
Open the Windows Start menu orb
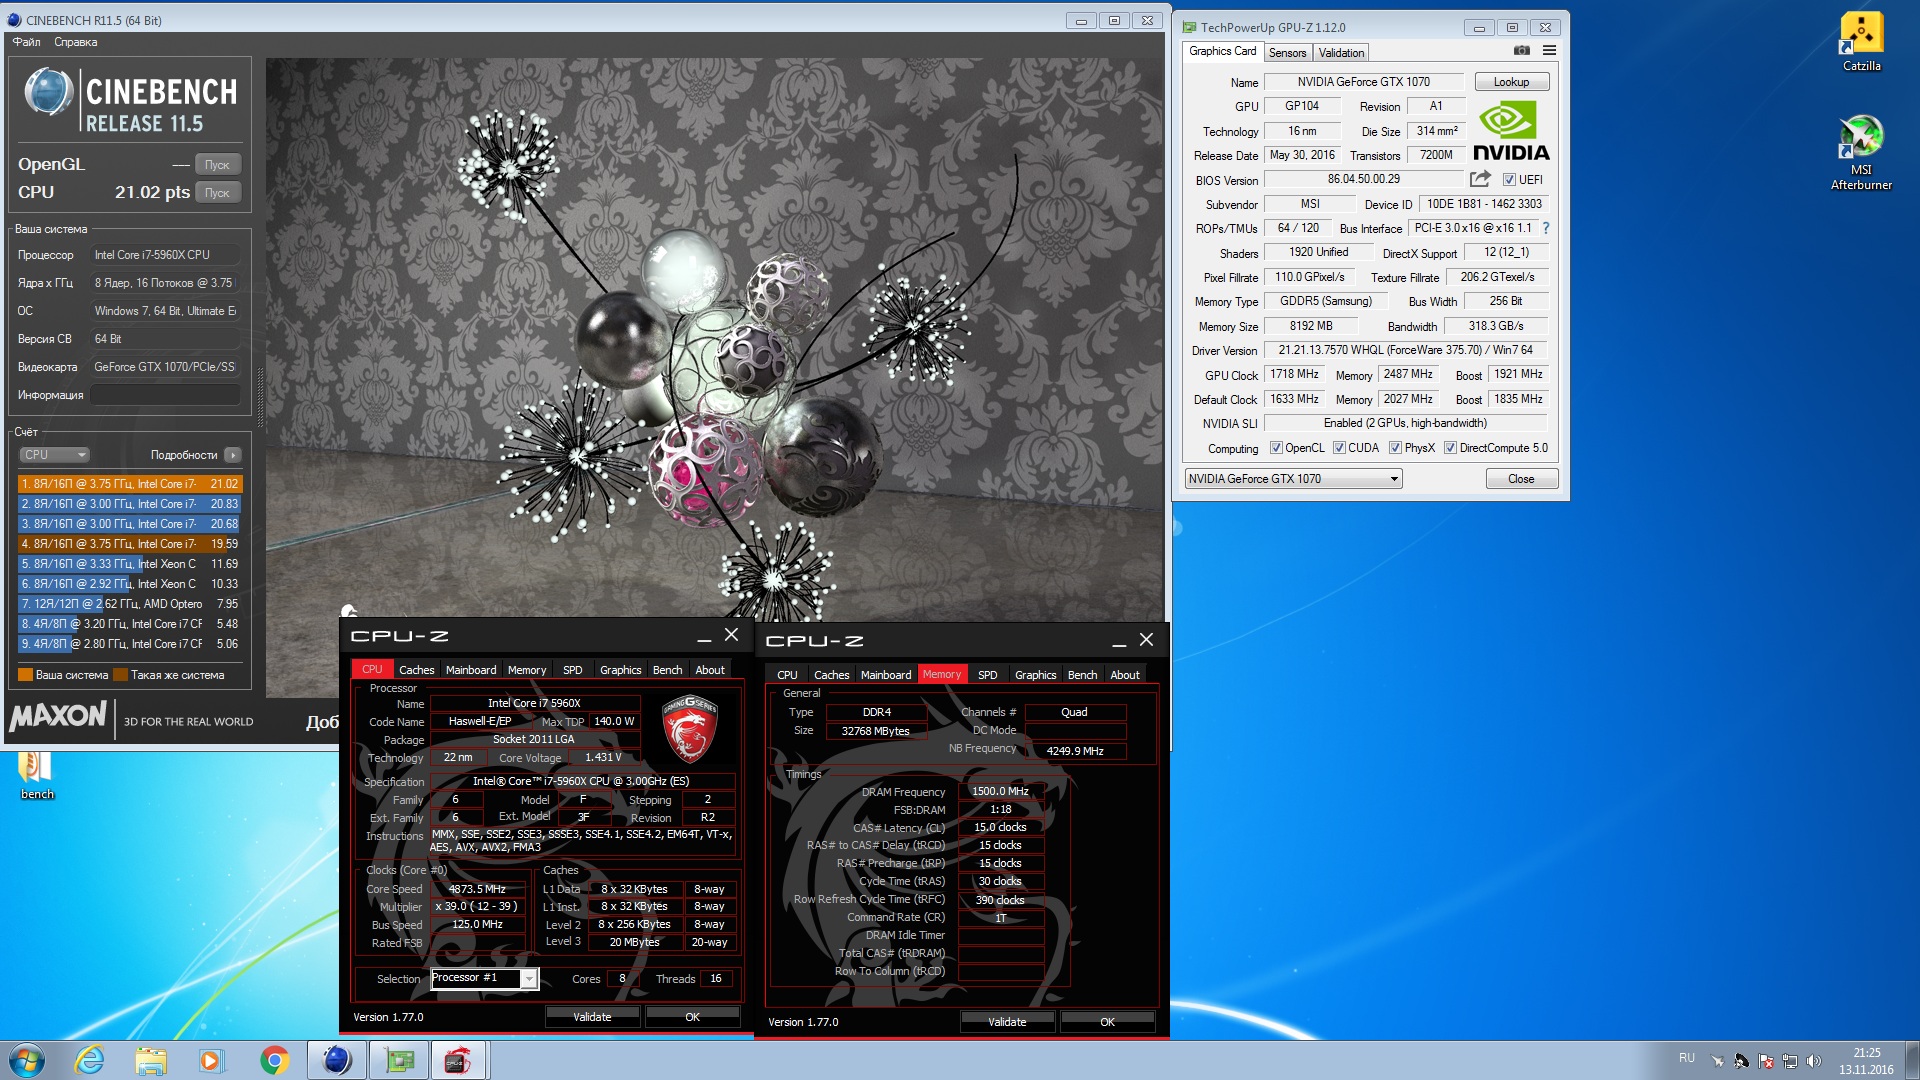pyautogui.click(x=26, y=1060)
